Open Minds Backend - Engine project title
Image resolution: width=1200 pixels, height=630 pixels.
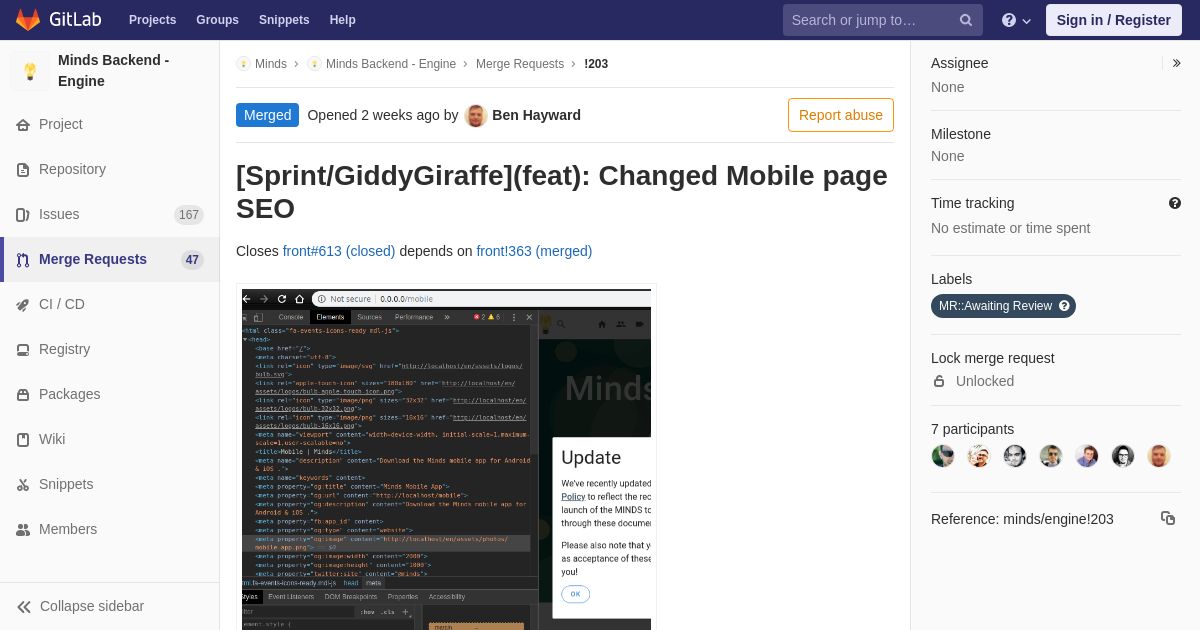point(113,70)
